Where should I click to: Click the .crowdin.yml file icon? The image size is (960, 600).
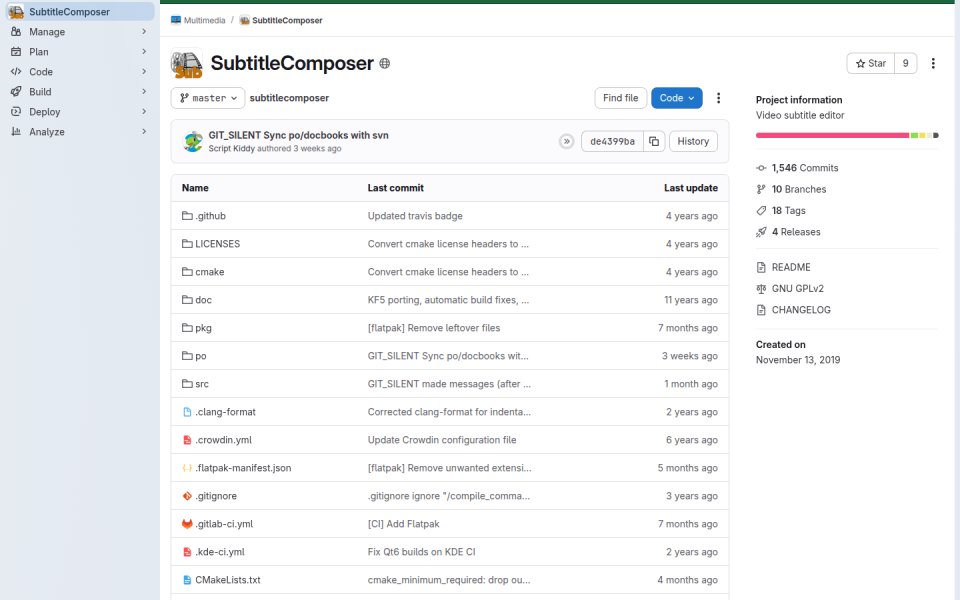coord(187,440)
